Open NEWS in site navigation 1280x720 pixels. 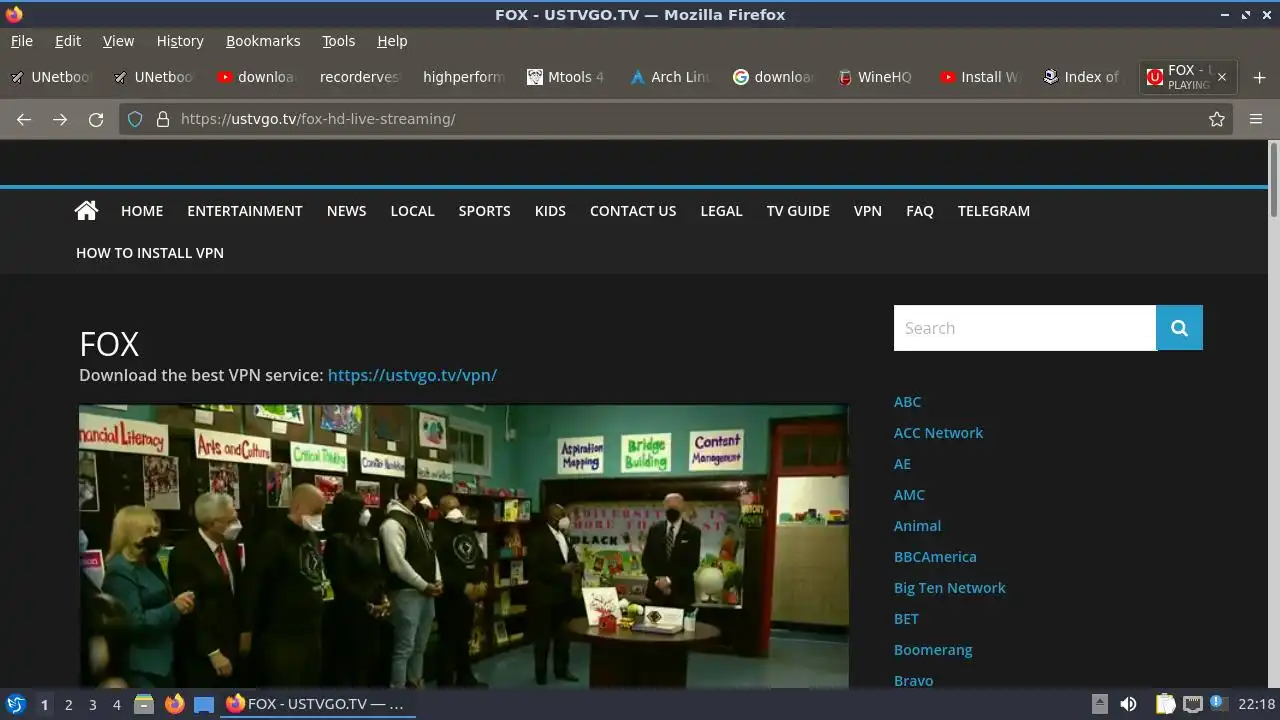[346, 211]
